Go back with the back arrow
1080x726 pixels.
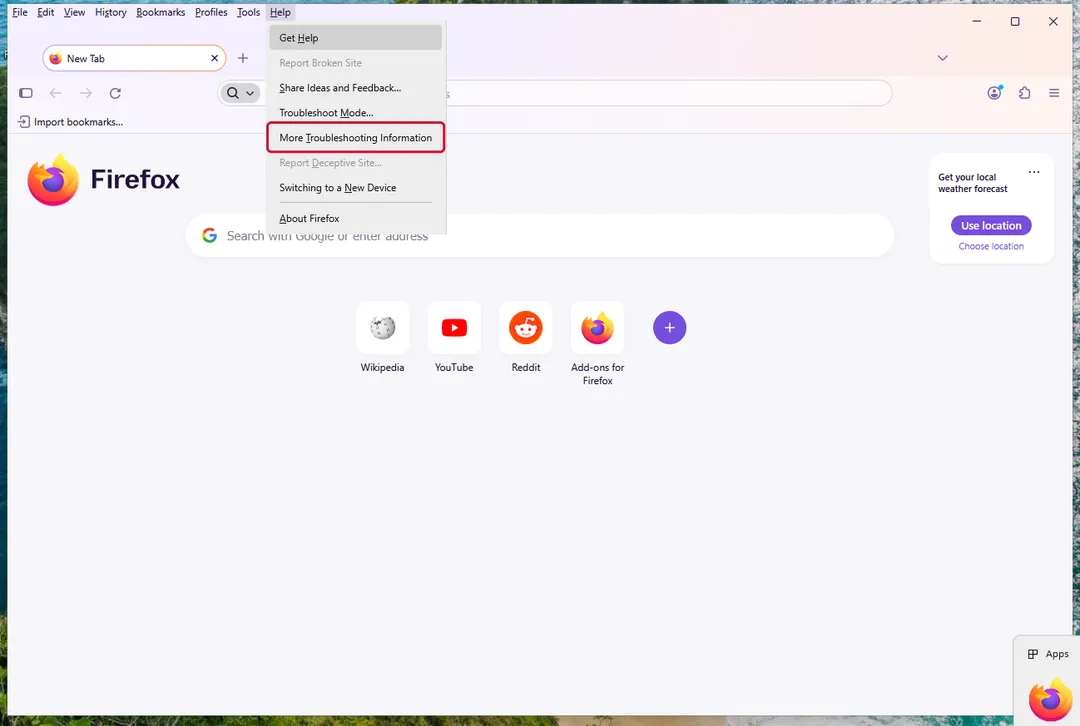(x=56, y=93)
